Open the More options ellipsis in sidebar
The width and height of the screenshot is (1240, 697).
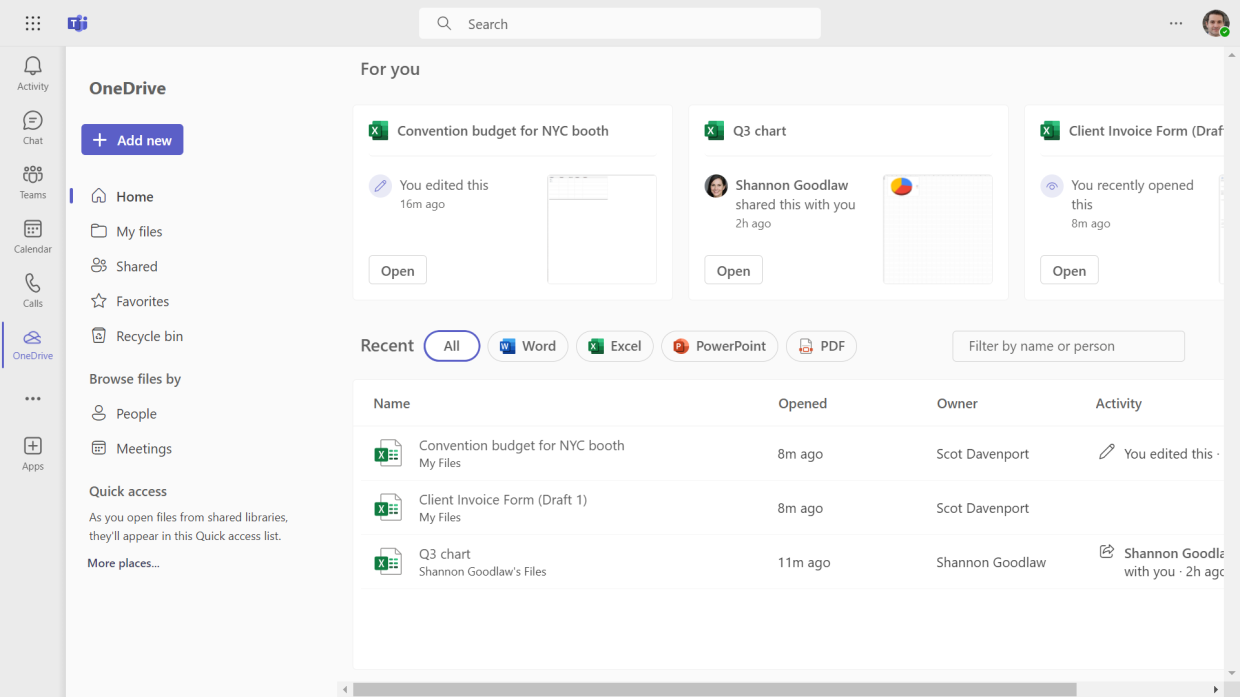click(32, 398)
